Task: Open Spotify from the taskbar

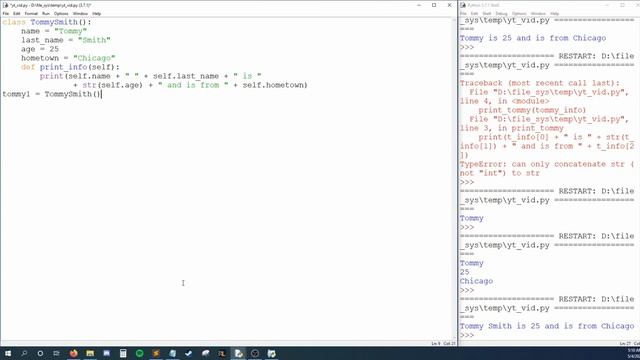Action: point(140,353)
